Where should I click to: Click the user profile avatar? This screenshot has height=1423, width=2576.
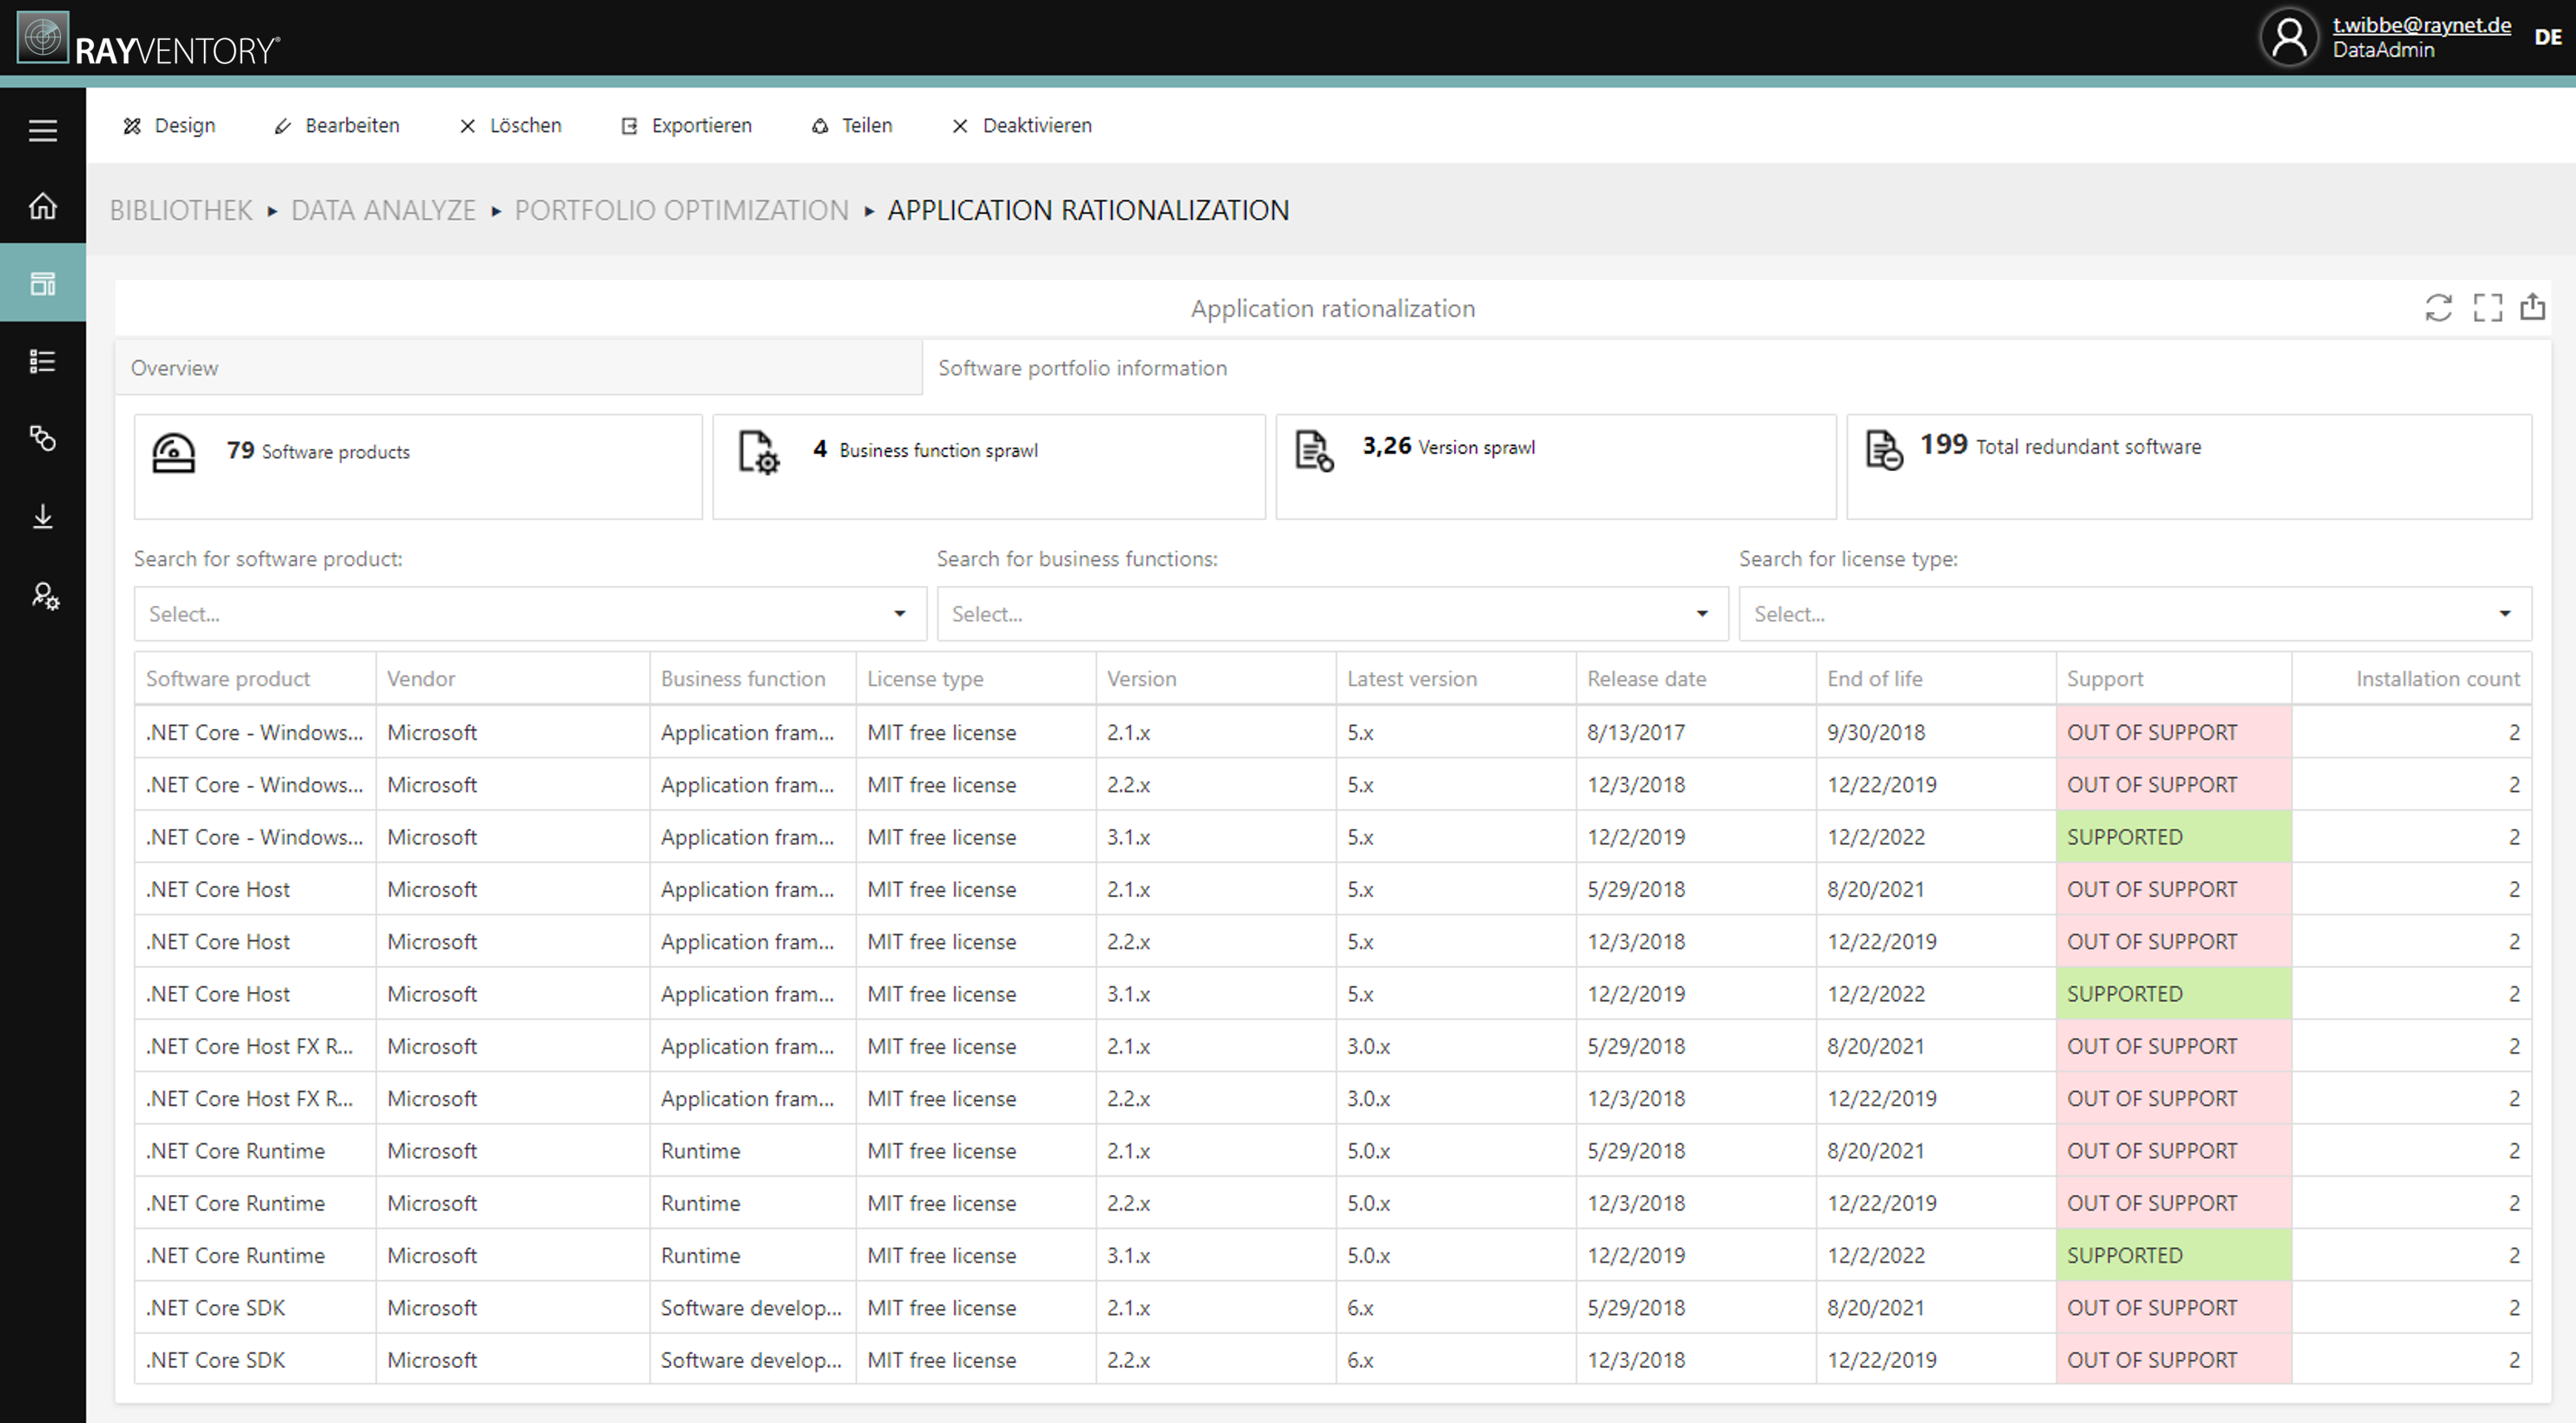tap(2289, 37)
